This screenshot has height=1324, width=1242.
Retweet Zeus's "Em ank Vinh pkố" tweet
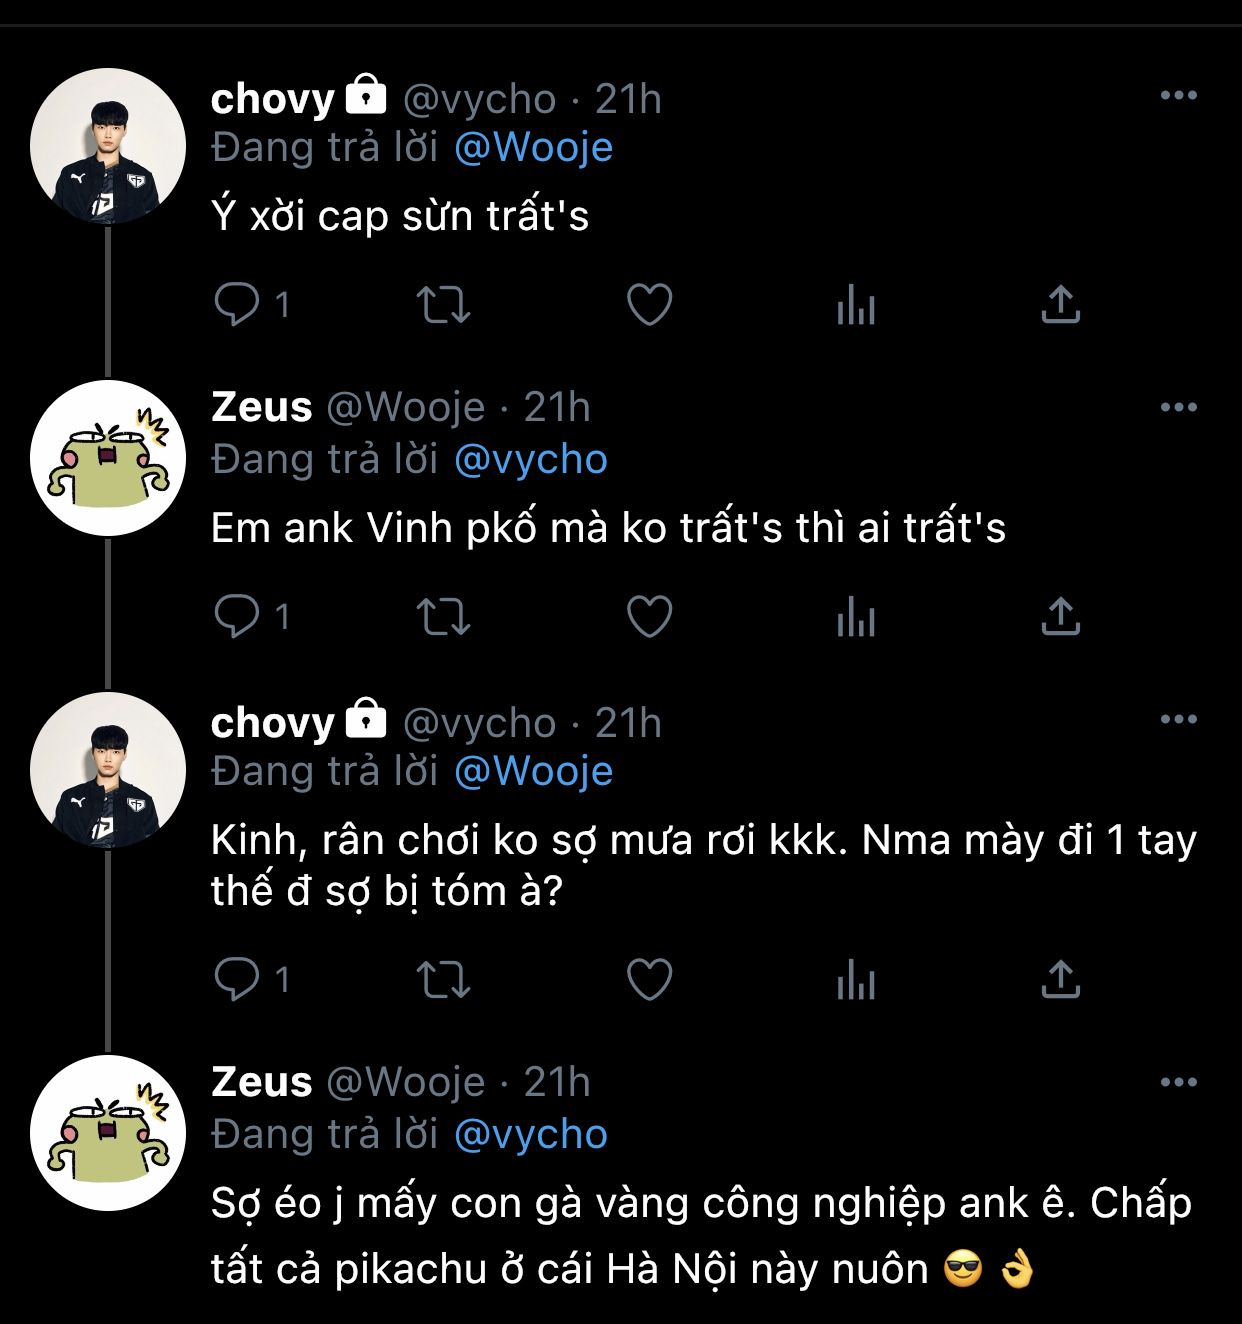[442, 617]
